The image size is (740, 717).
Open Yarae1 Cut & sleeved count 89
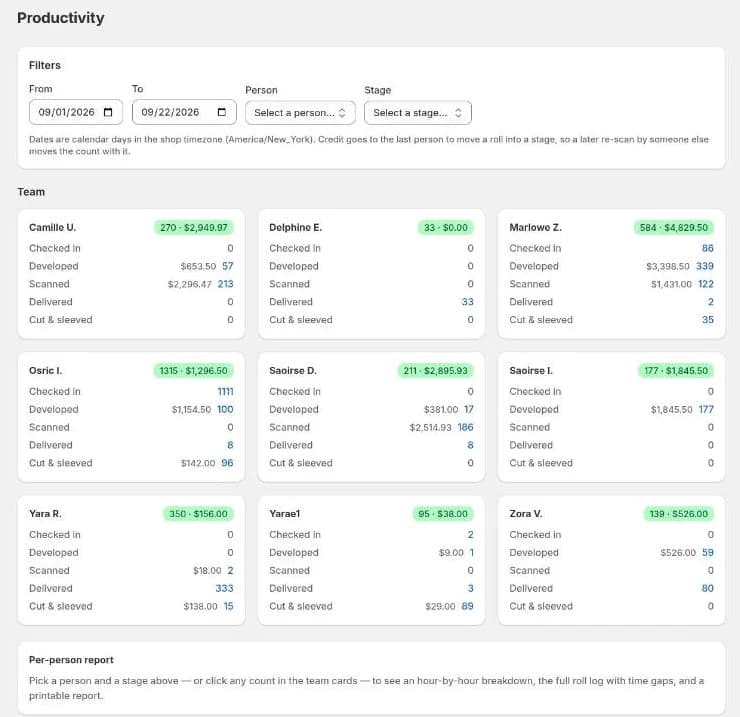467,607
